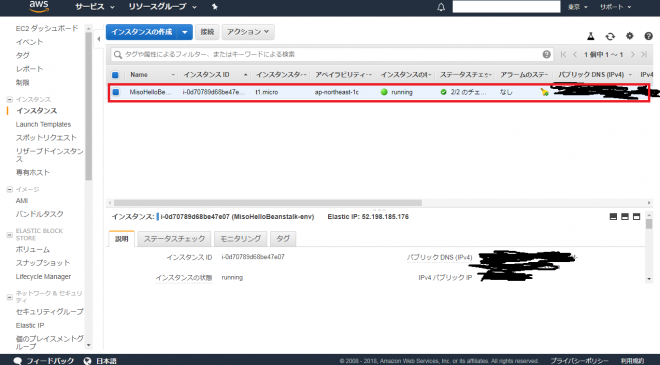Maximize the details pane layout
The width and height of the screenshot is (660, 365).
[x=636, y=216]
